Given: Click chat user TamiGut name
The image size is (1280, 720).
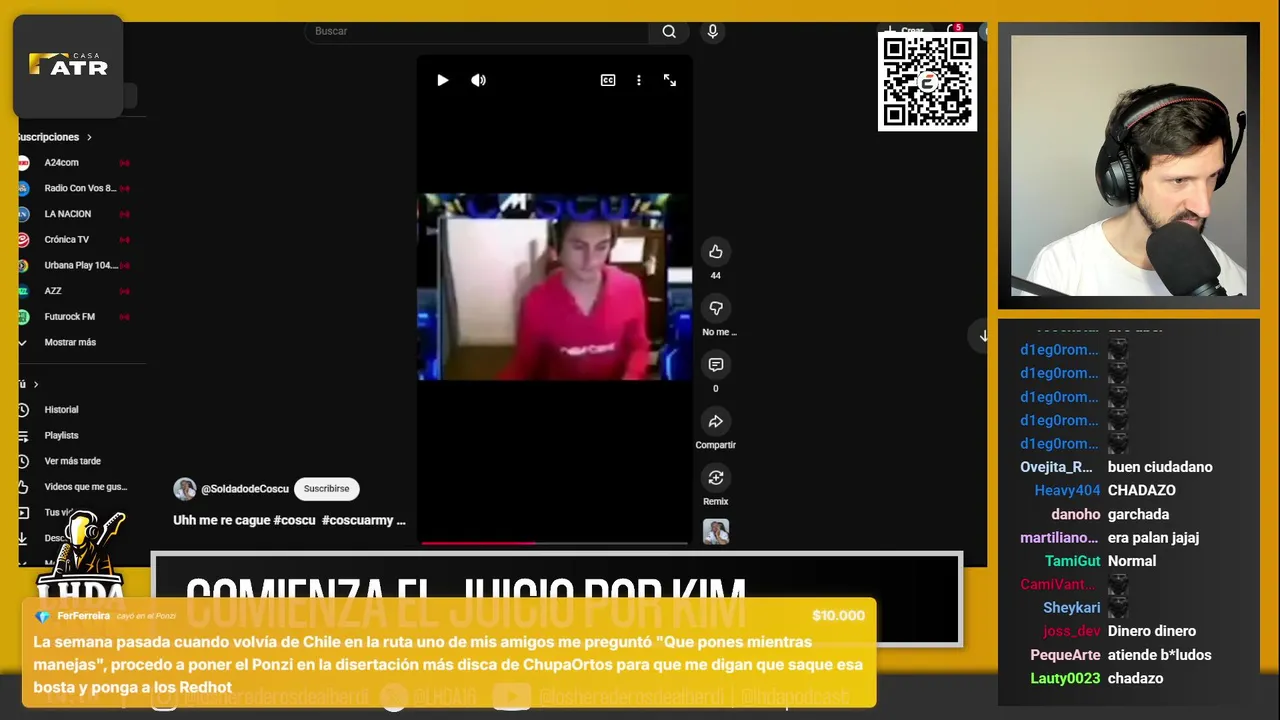Looking at the screenshot, I should click(x=1072, y=561).
